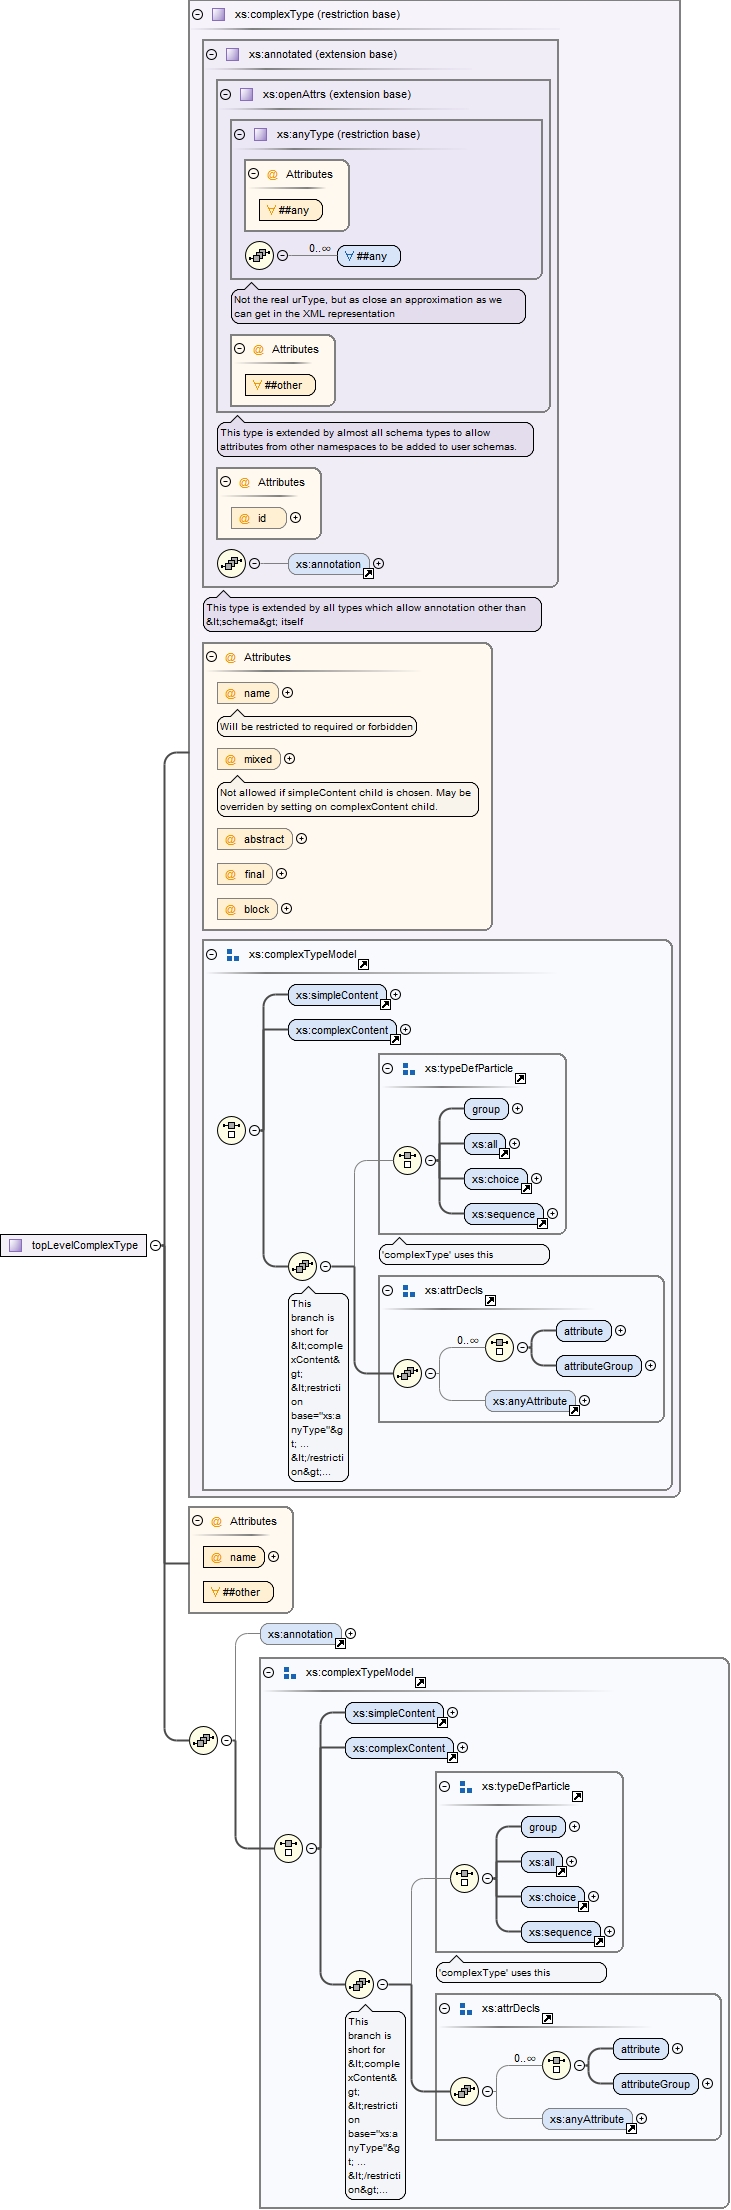Expand the lower xs:sequence element

pyautogui.click(x=609, y=1932)
